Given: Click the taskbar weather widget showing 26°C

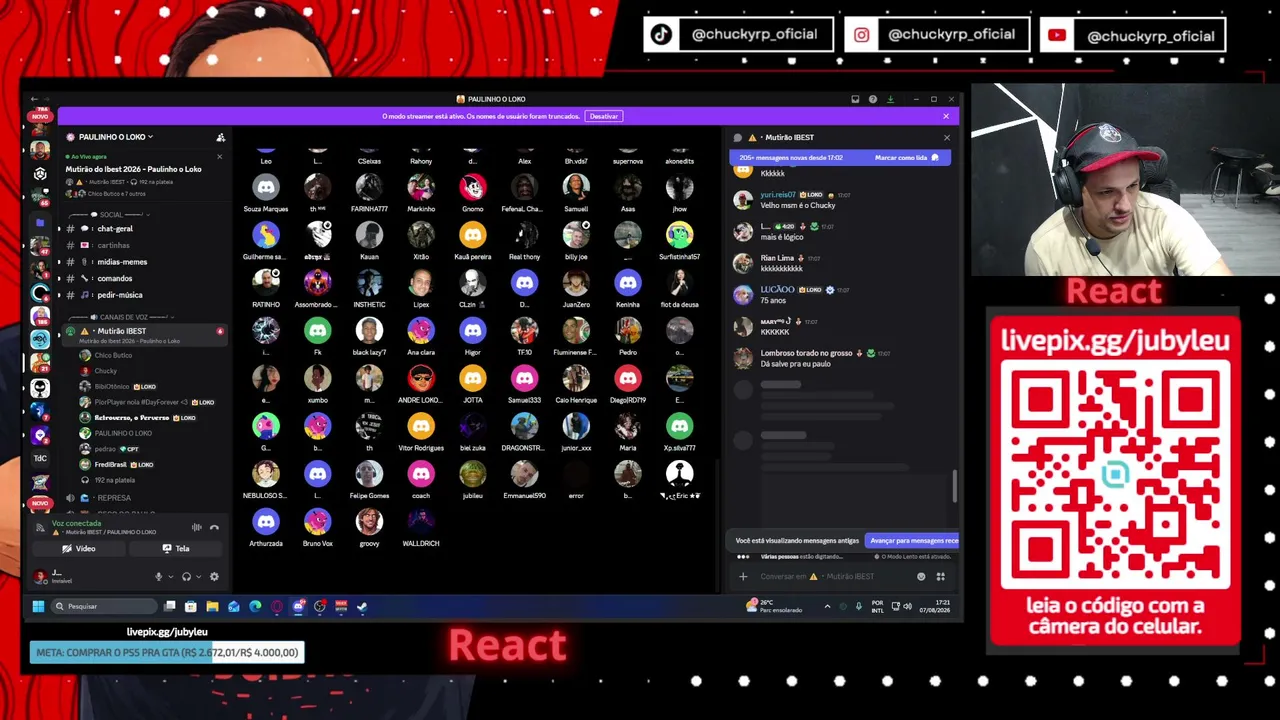Looking at the screenshot, I should [775, 606].
